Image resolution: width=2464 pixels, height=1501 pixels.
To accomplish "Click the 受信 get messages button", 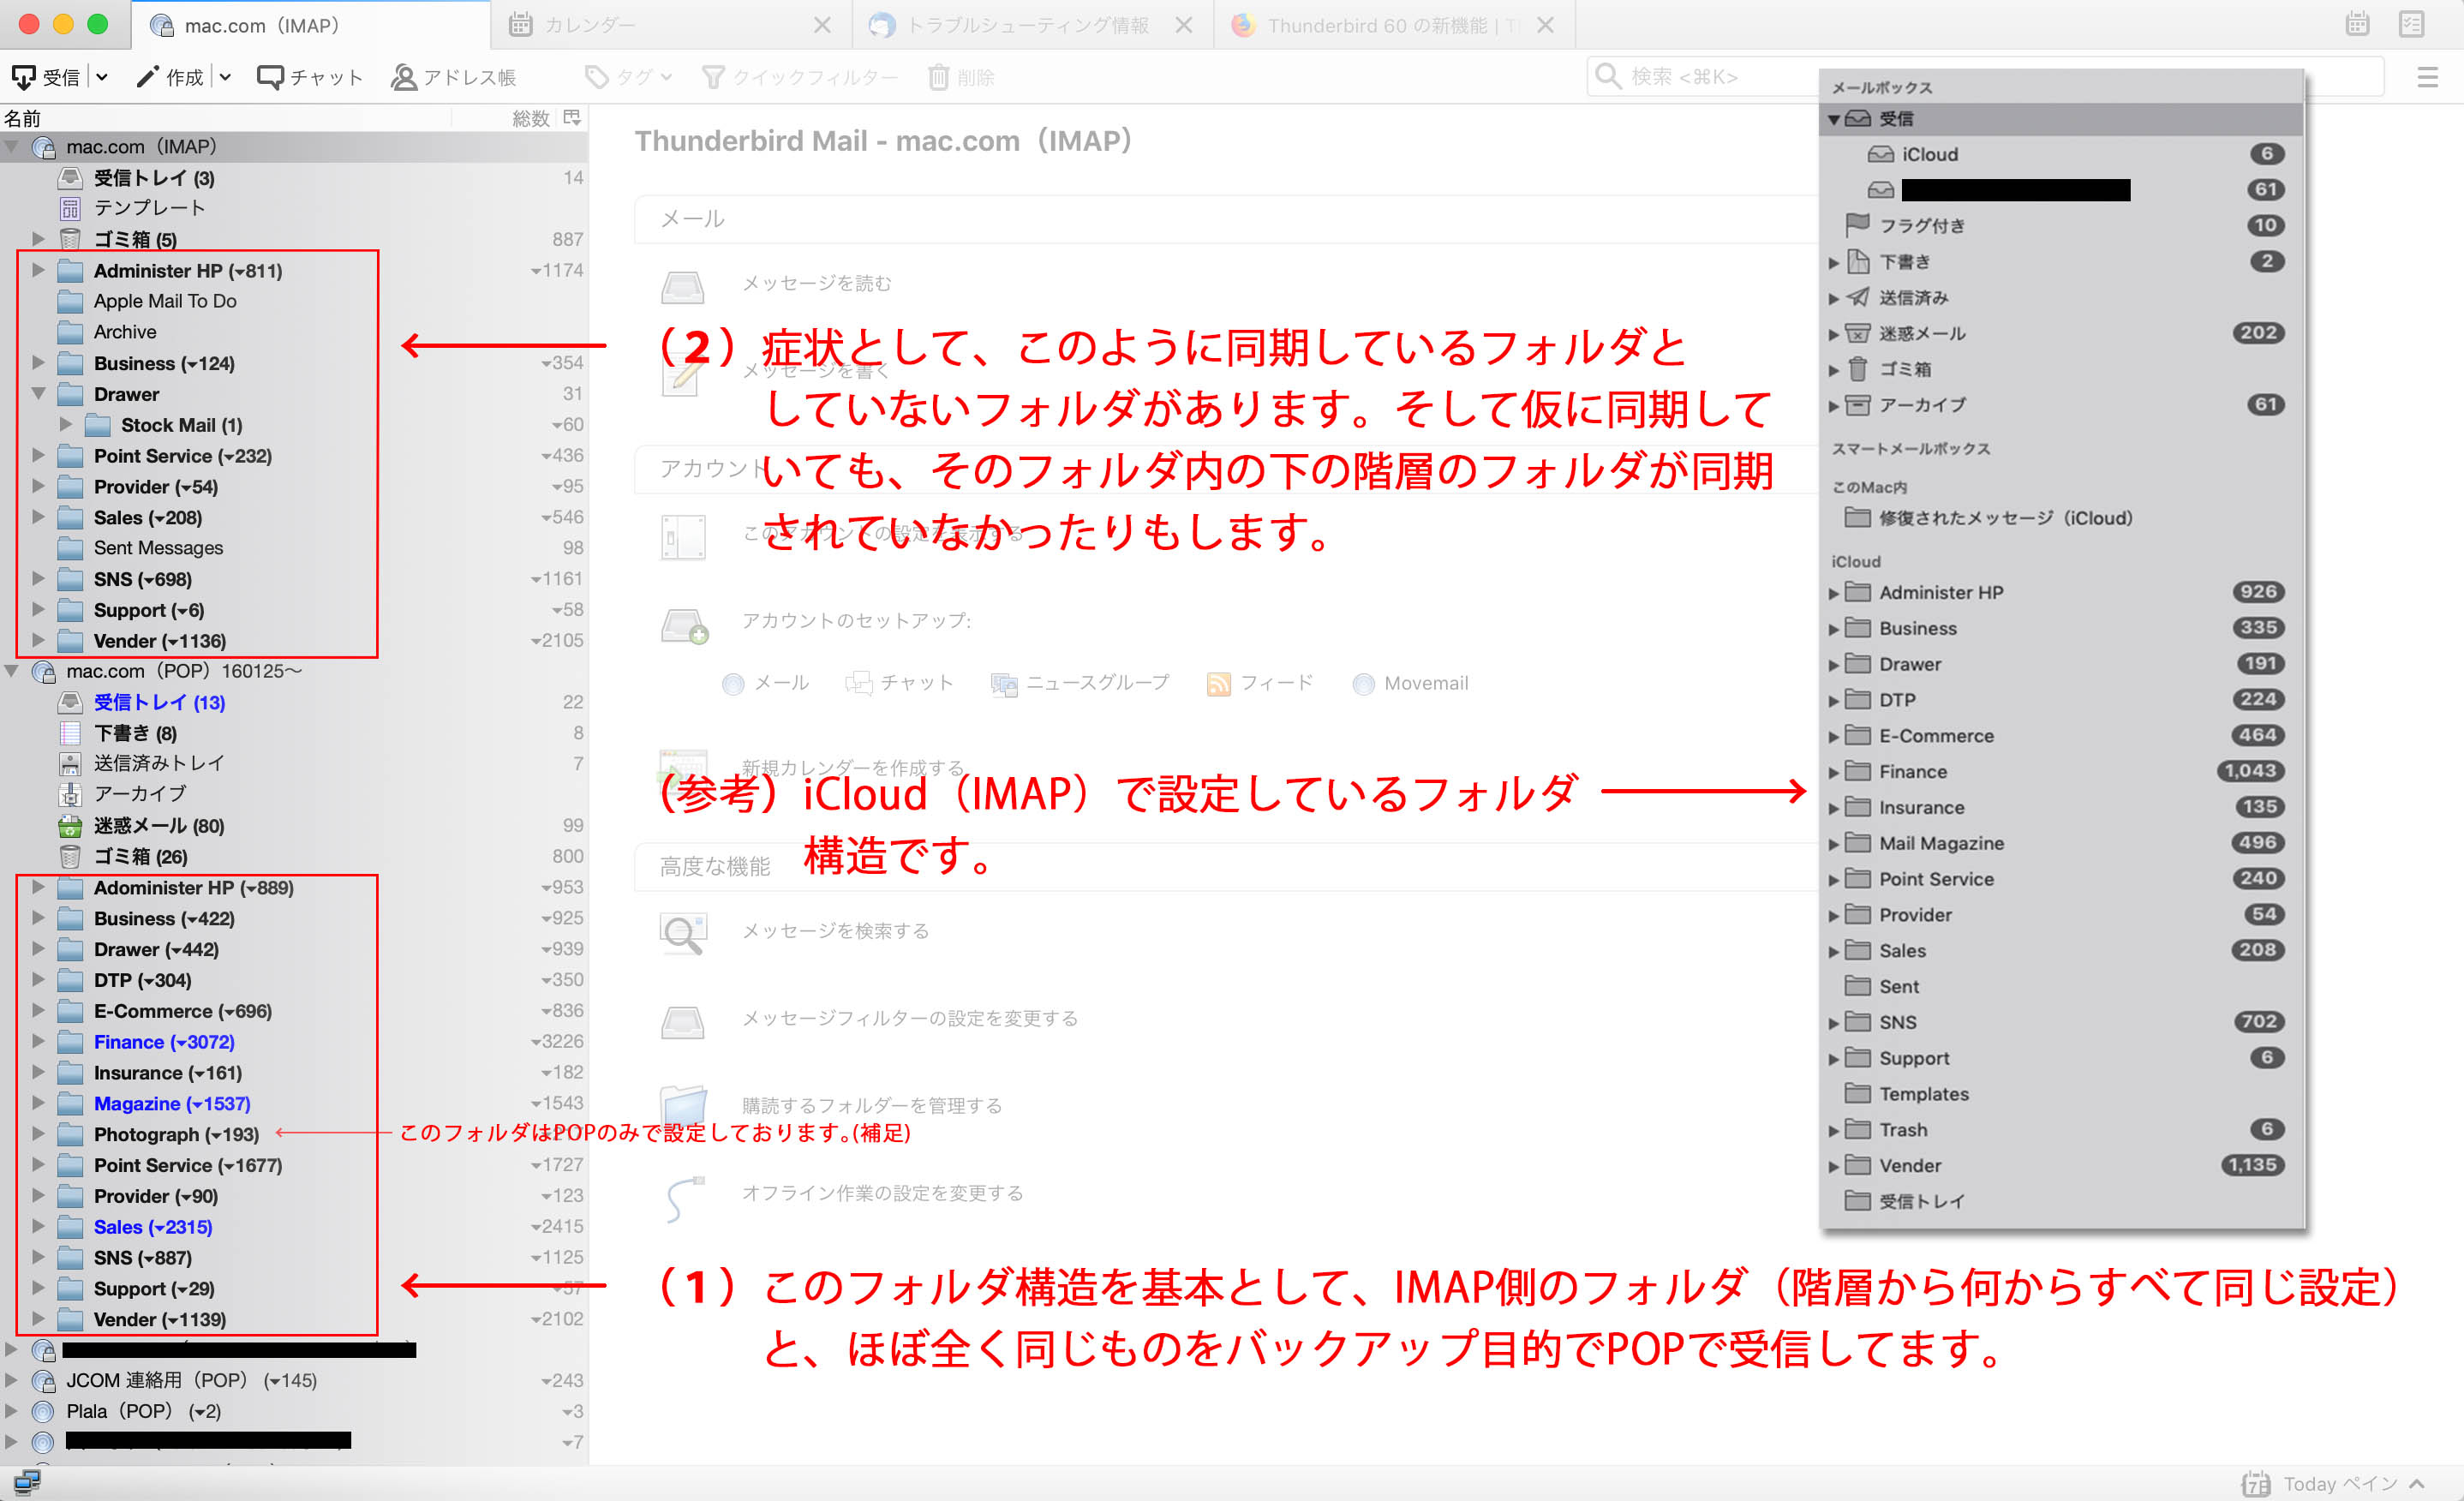I will [x=45, y=77].
